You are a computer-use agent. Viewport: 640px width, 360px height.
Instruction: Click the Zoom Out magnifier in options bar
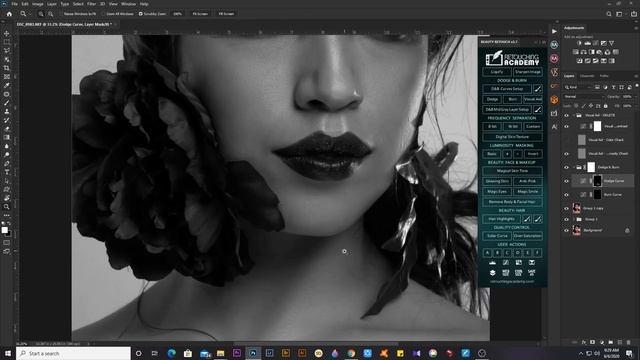(51, 14)
